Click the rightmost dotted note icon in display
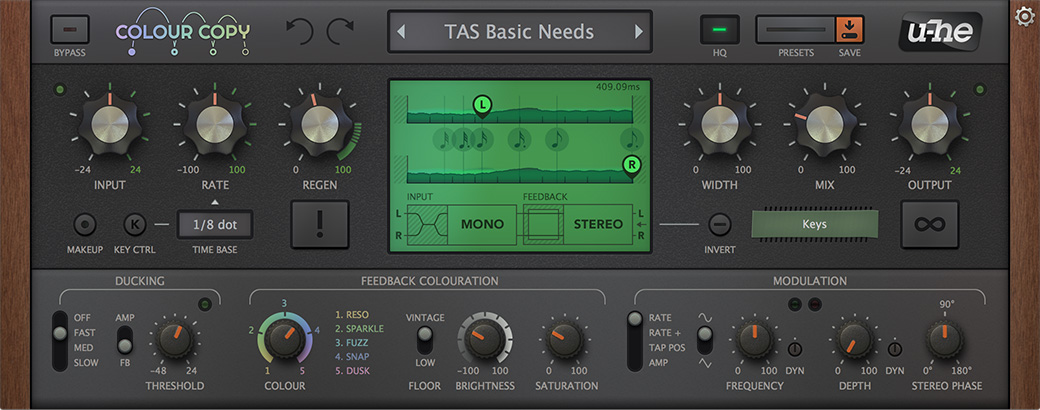The width and height of the screenshot is (1040, 410). (x=632, y=140)
